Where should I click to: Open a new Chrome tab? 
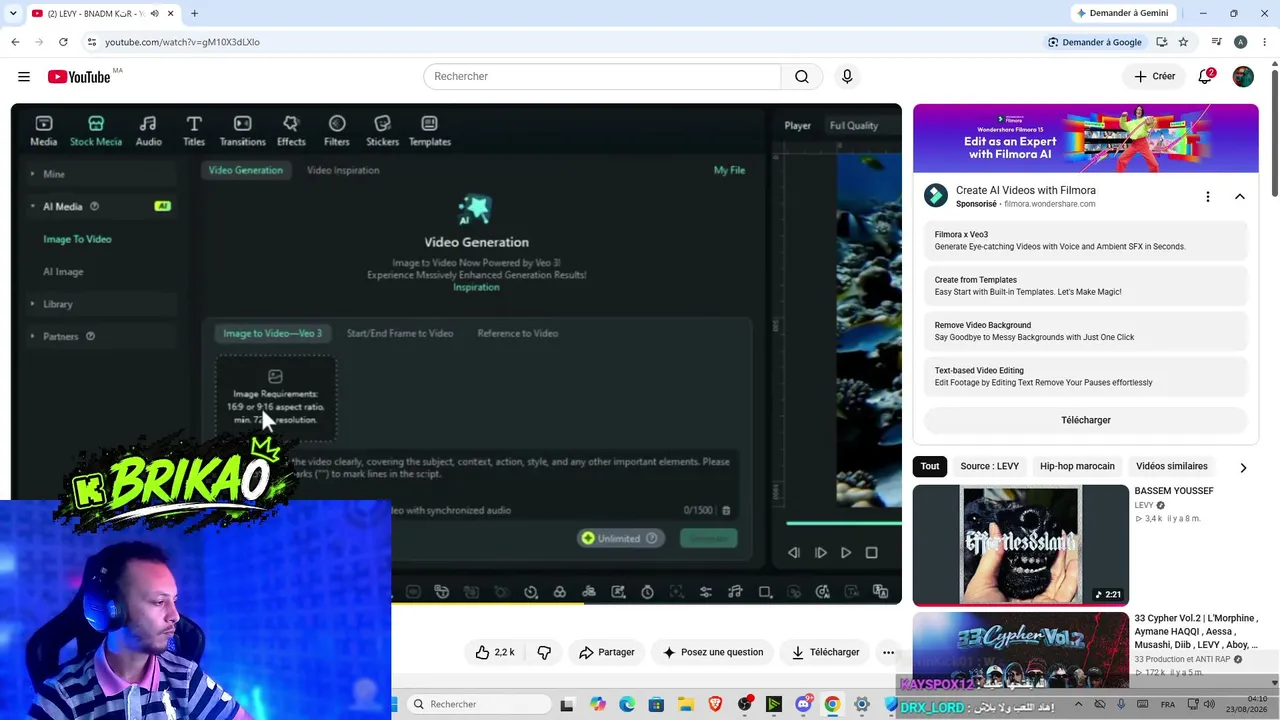click(x=194, y=14)
